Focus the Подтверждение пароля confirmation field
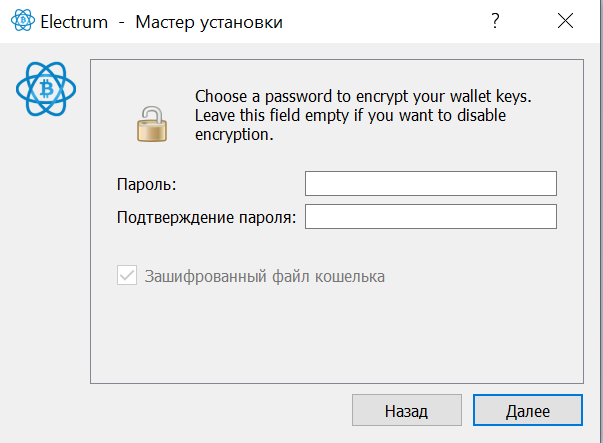The image size is (603, 443). tap(431, 217)
